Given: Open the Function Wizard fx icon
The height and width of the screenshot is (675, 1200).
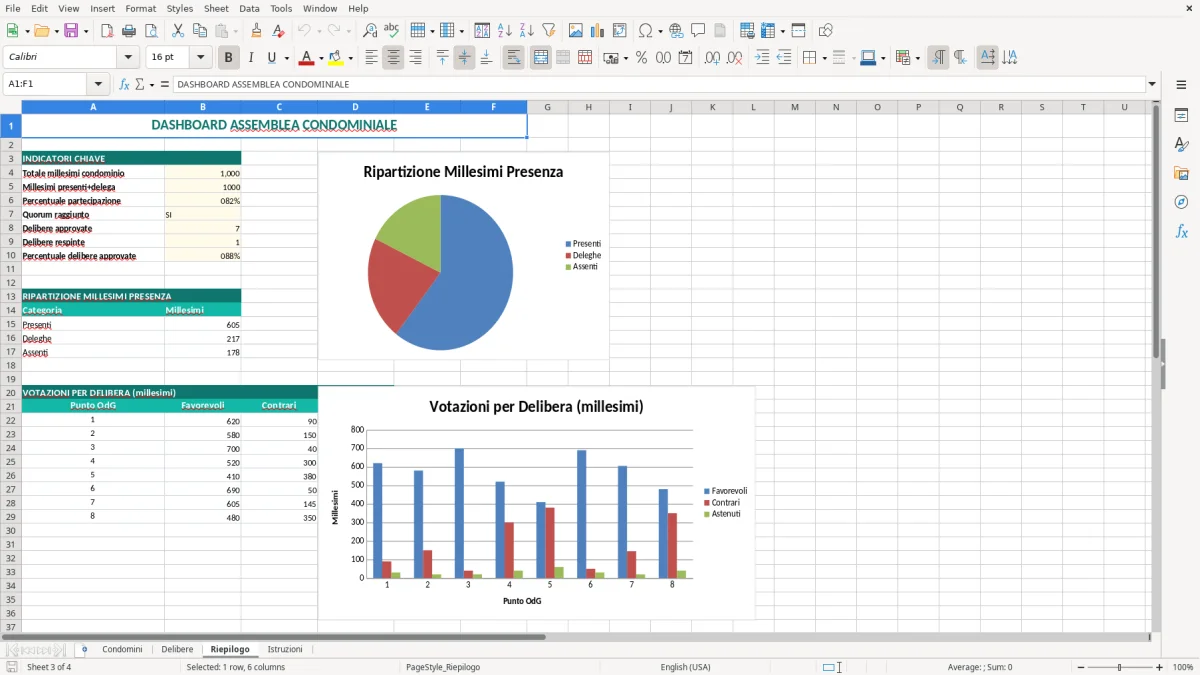Looking at the screenshot, I should [124, 84].
